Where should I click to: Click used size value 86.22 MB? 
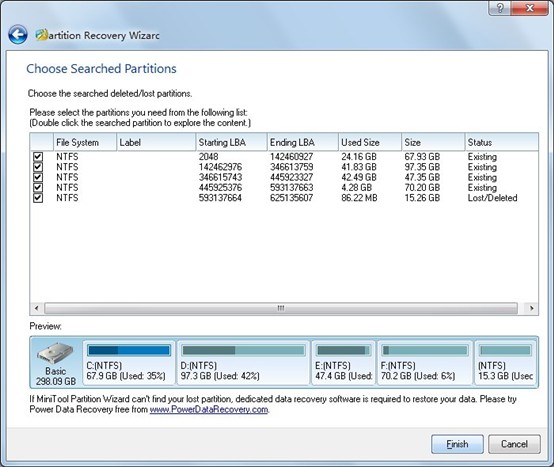359,197
